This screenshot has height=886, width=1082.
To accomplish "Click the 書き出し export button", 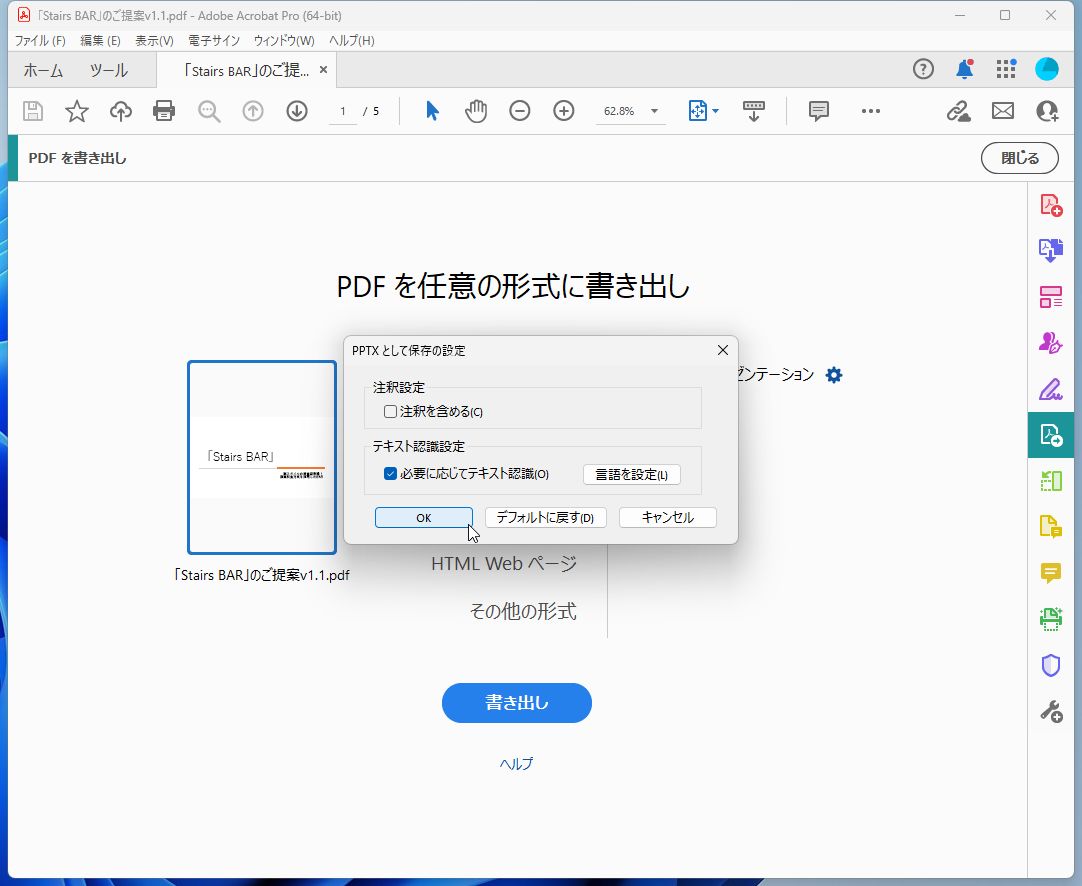I will (x=516, y=703).
